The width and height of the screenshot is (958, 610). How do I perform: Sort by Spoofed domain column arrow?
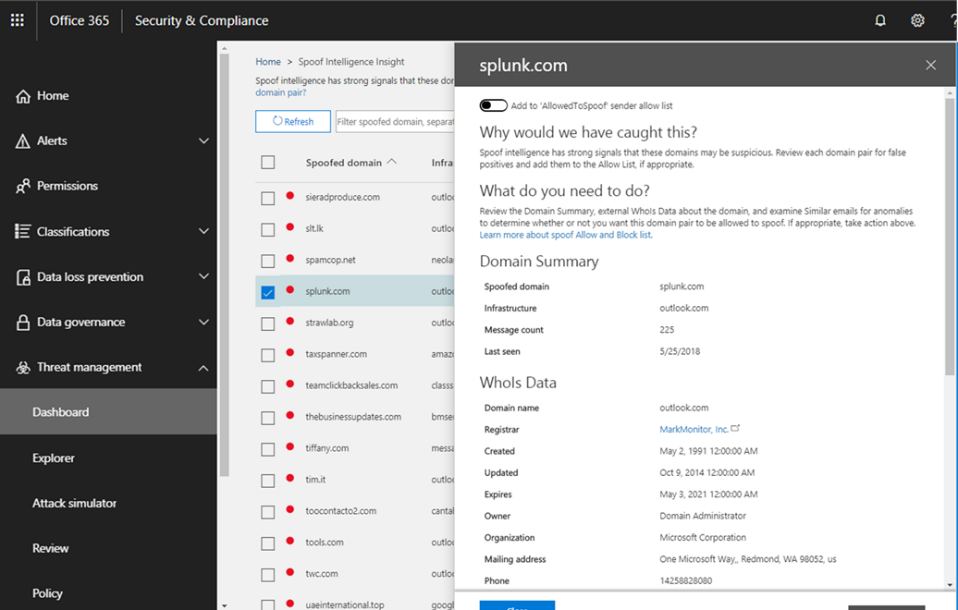coord(392,161)
